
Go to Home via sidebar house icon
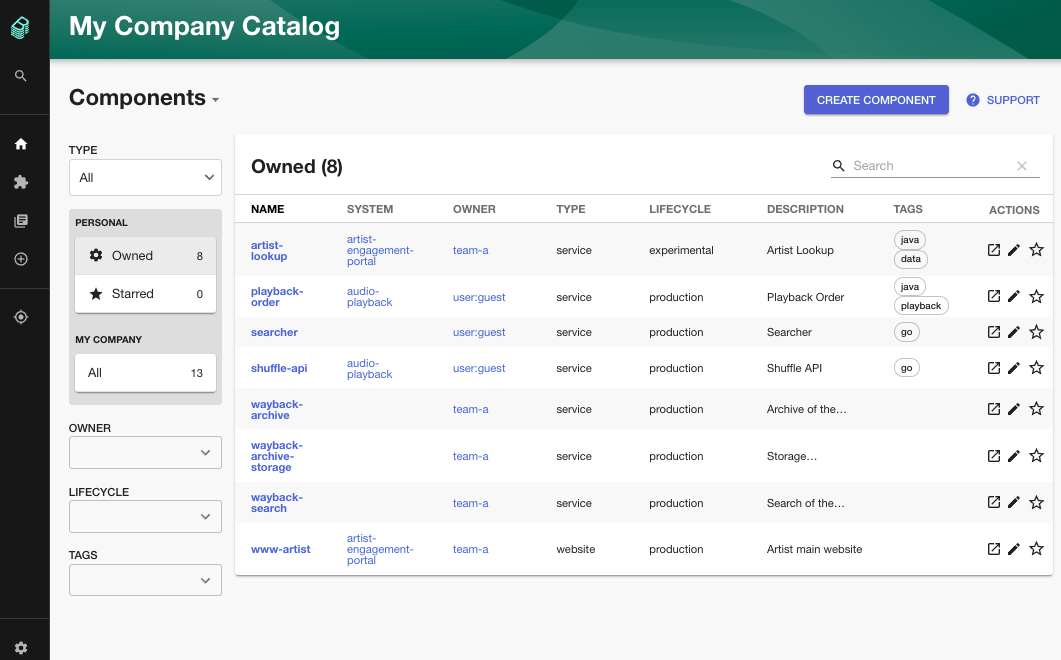[21, 144]
